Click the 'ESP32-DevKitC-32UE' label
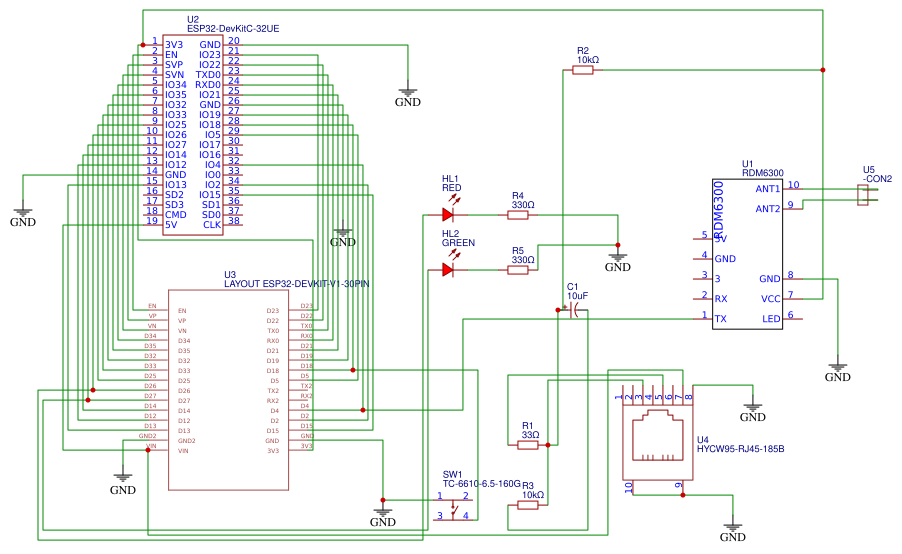The width and height of the screenshot is (902, 554). [x=233, y=29]
